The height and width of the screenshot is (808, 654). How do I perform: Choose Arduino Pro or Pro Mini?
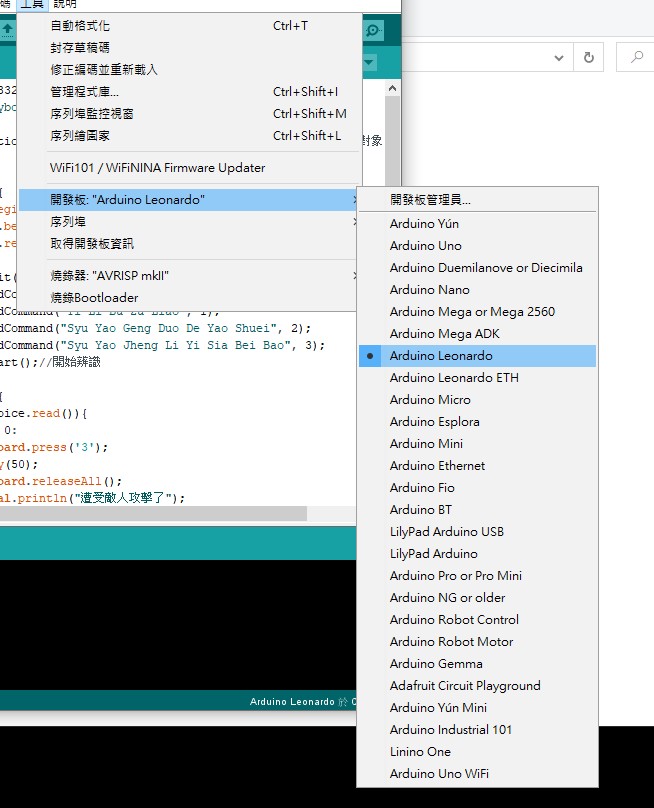477,576
